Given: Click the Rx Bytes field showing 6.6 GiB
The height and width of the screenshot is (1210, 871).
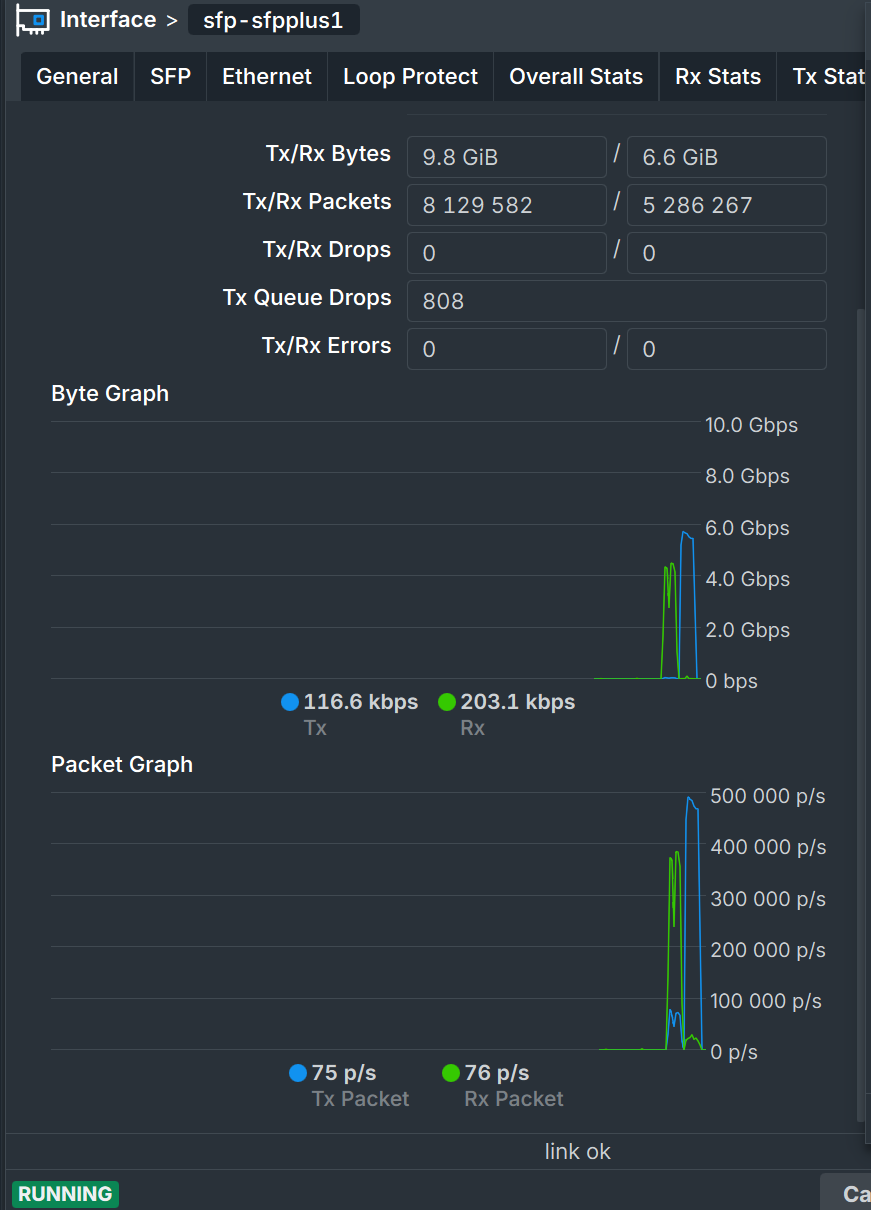Looking at the screenshot, I should coord(727,157).
